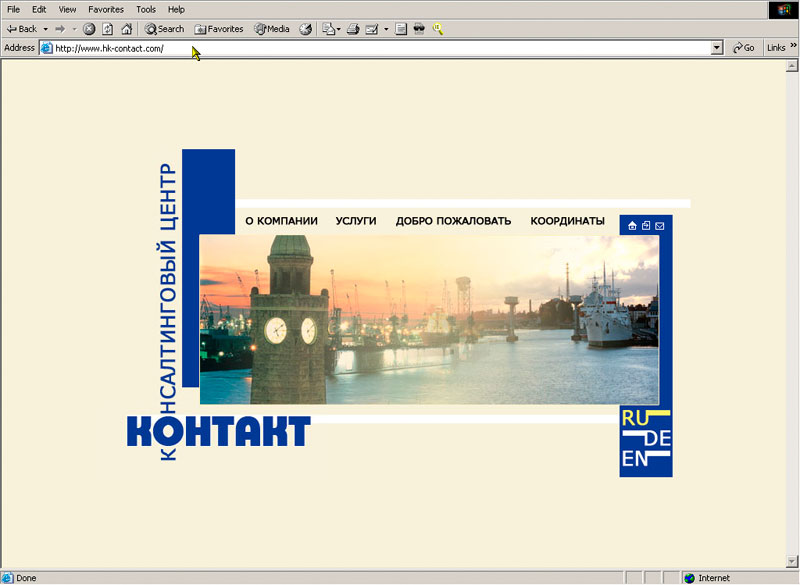Open browsing History via the clock icon
The image size is (800, 585).
pos(304,28)
